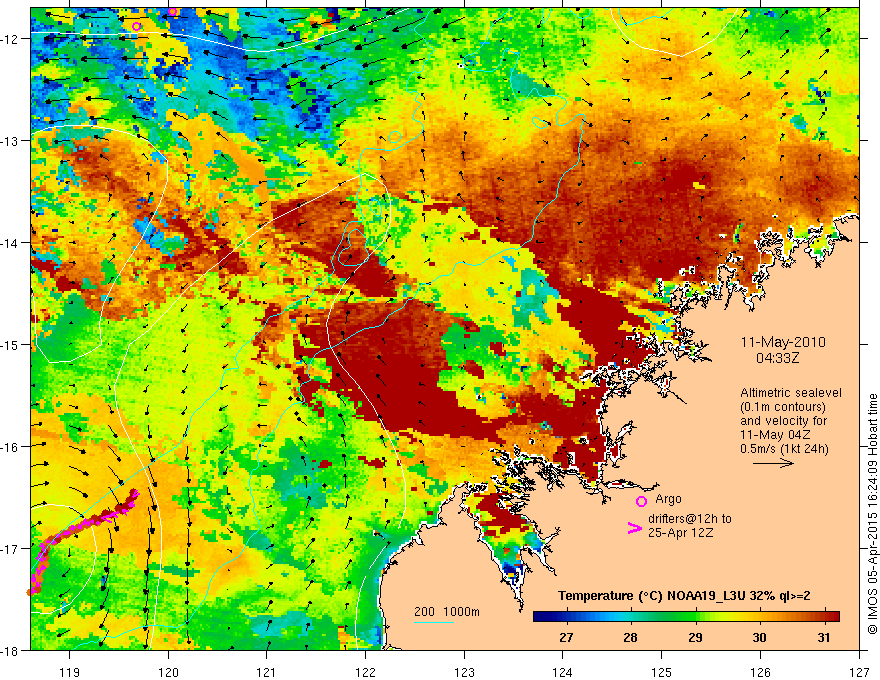880x680 pixels.
Task: Click the '11-May 04Z' caption line
Action: [775, 435]
